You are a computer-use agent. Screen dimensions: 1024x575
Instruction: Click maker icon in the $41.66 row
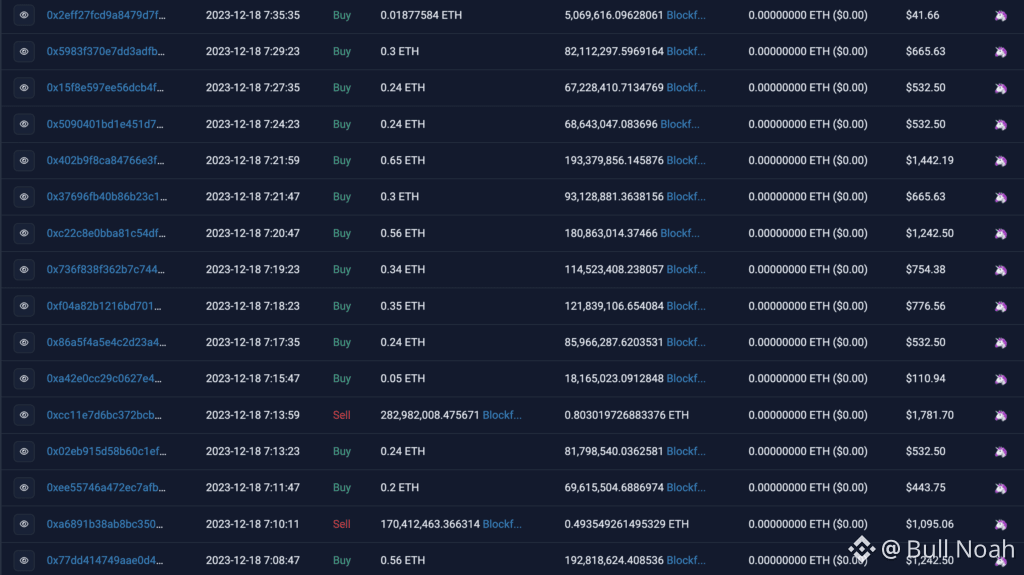pos(1000,16)
